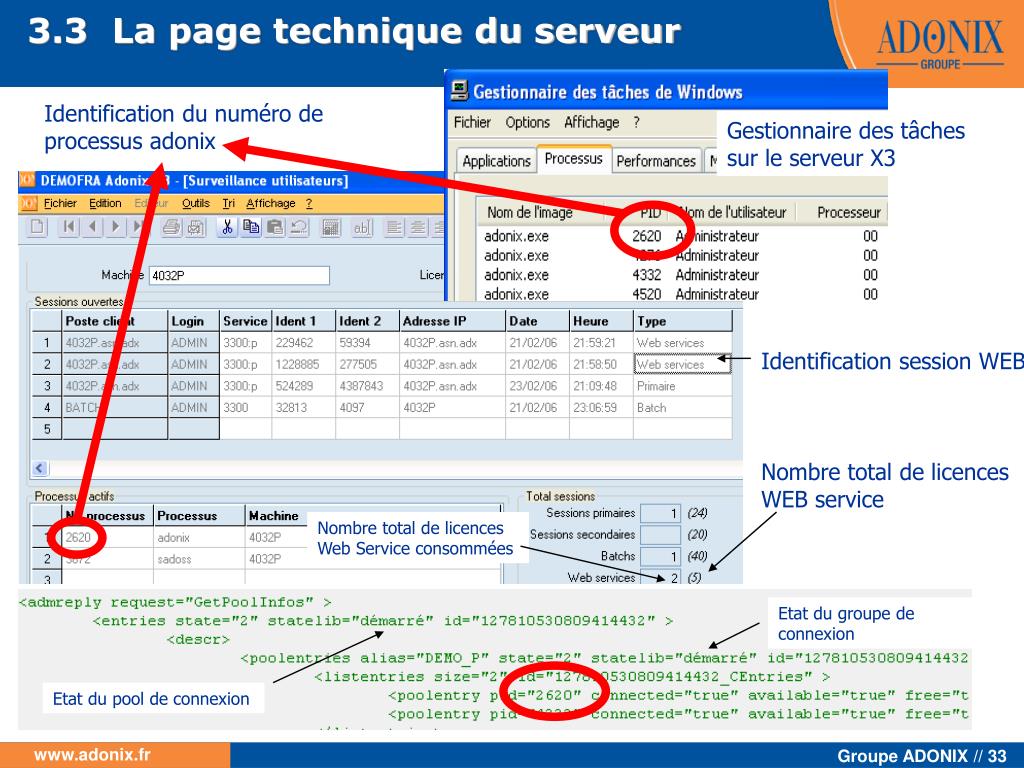Viewport: 1024px width, 768px height.
Task: Click the 'Ident 2' column header
Action: pyautogui.click(x=367, y=321)
